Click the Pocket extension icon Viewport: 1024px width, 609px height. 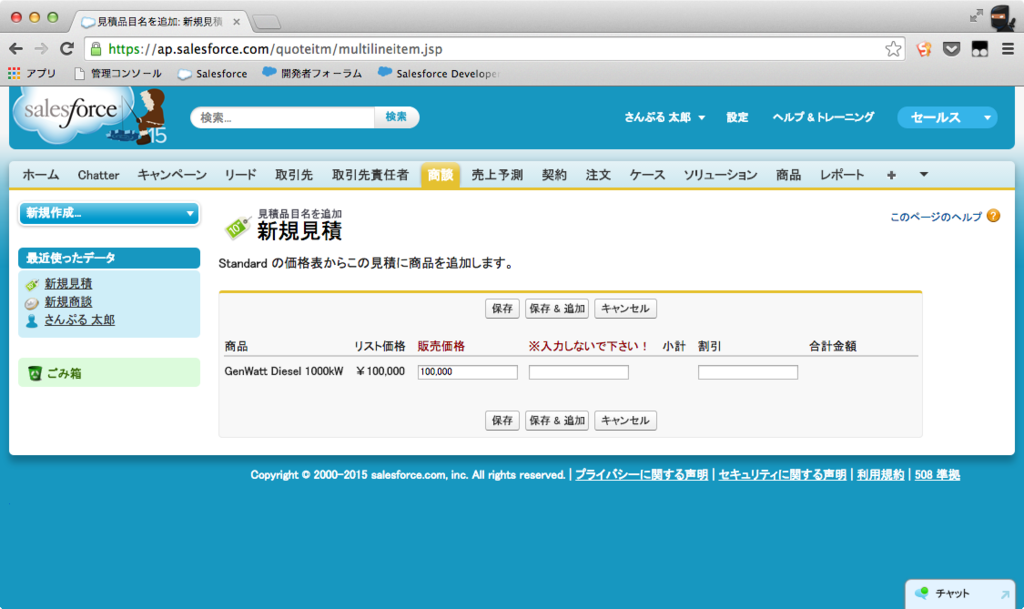pyautogui.click(x=952, y=49)
